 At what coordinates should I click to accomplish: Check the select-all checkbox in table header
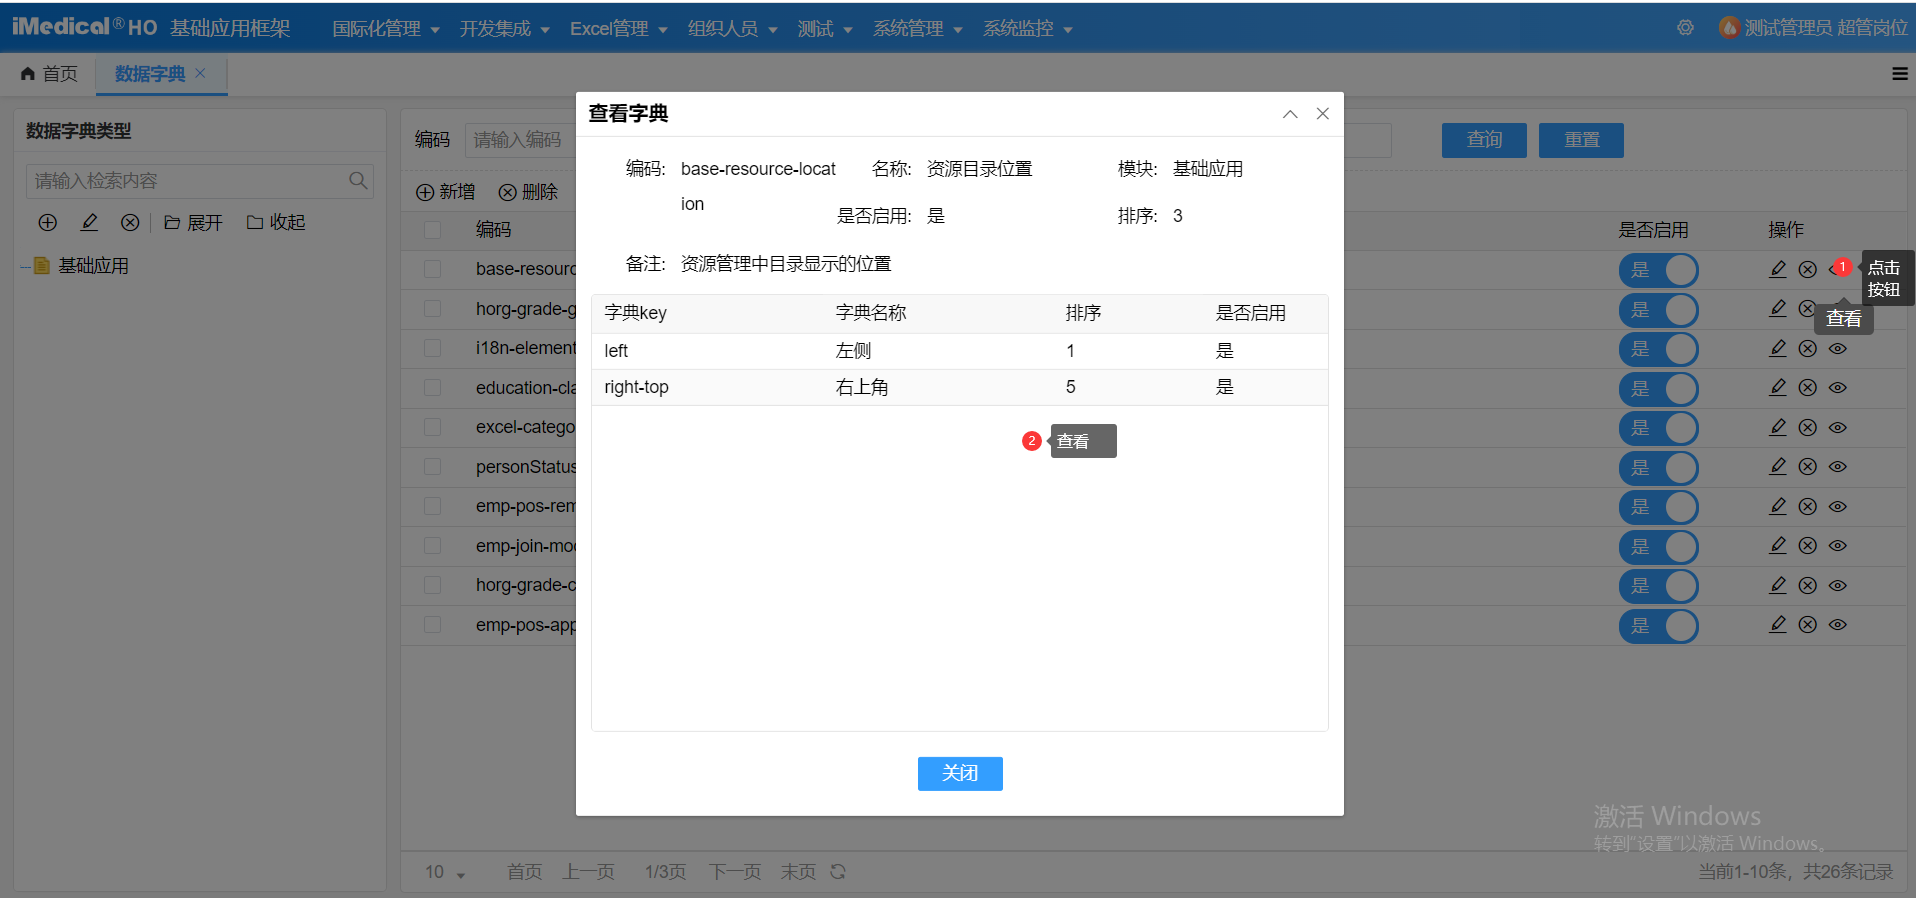tap(433, 230)
